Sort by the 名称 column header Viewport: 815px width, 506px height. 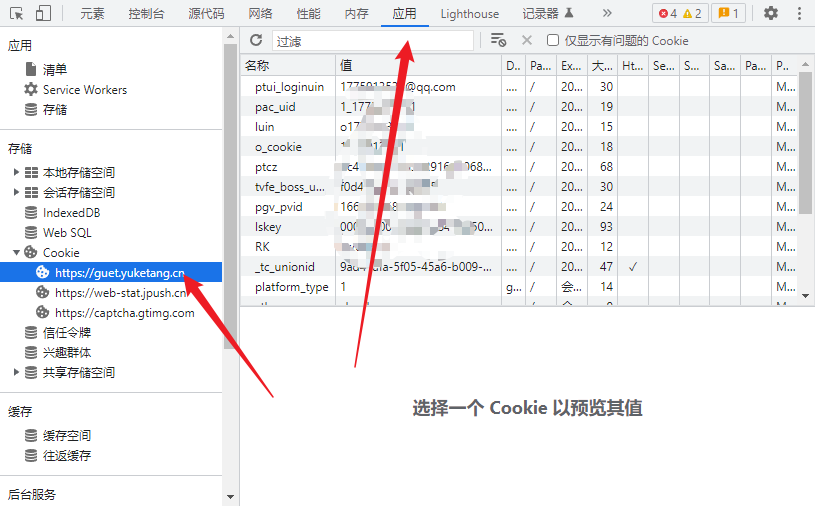pyautogui.click(x=288, y=65)
